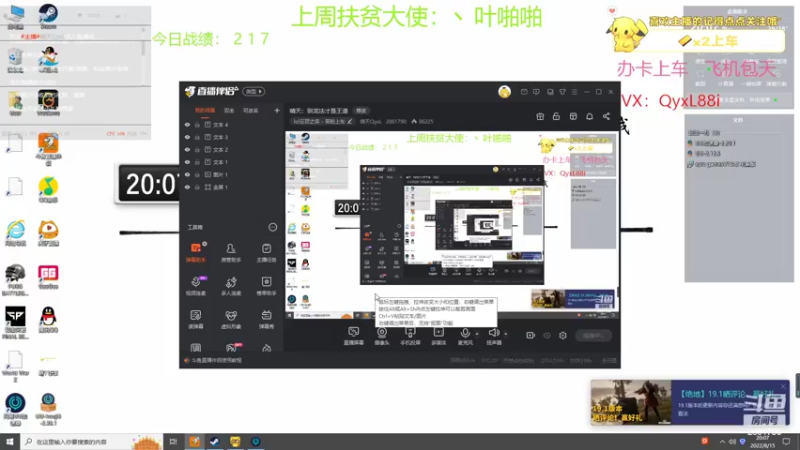The width and height of the screenshot is (800, 450).
Task: Open the 读弹幕 read-danmaku tool
Action: pyautogui.click(x=196, y=319)
